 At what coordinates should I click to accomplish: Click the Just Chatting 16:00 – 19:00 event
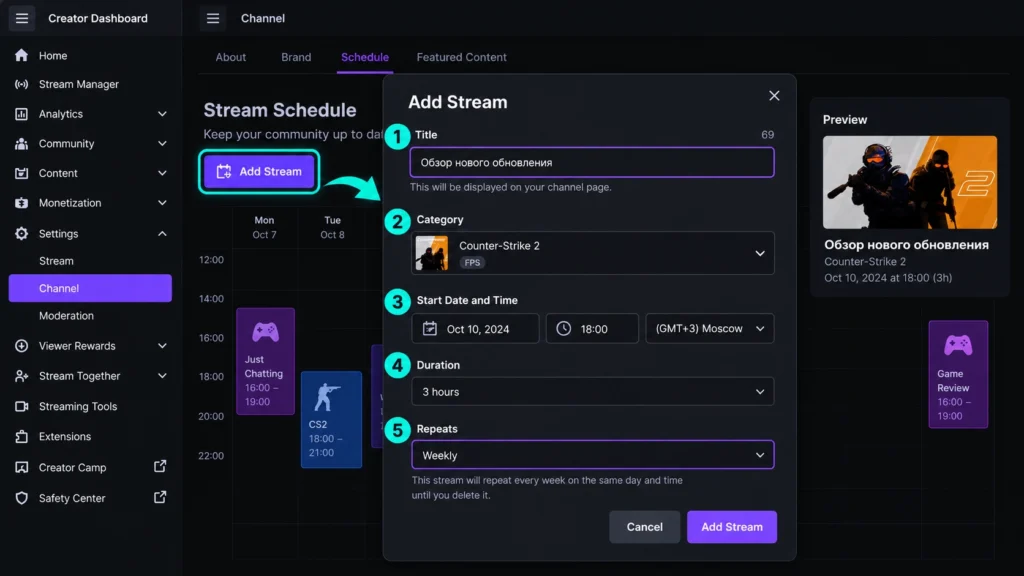pyautogui.click(x=265, y=361)
